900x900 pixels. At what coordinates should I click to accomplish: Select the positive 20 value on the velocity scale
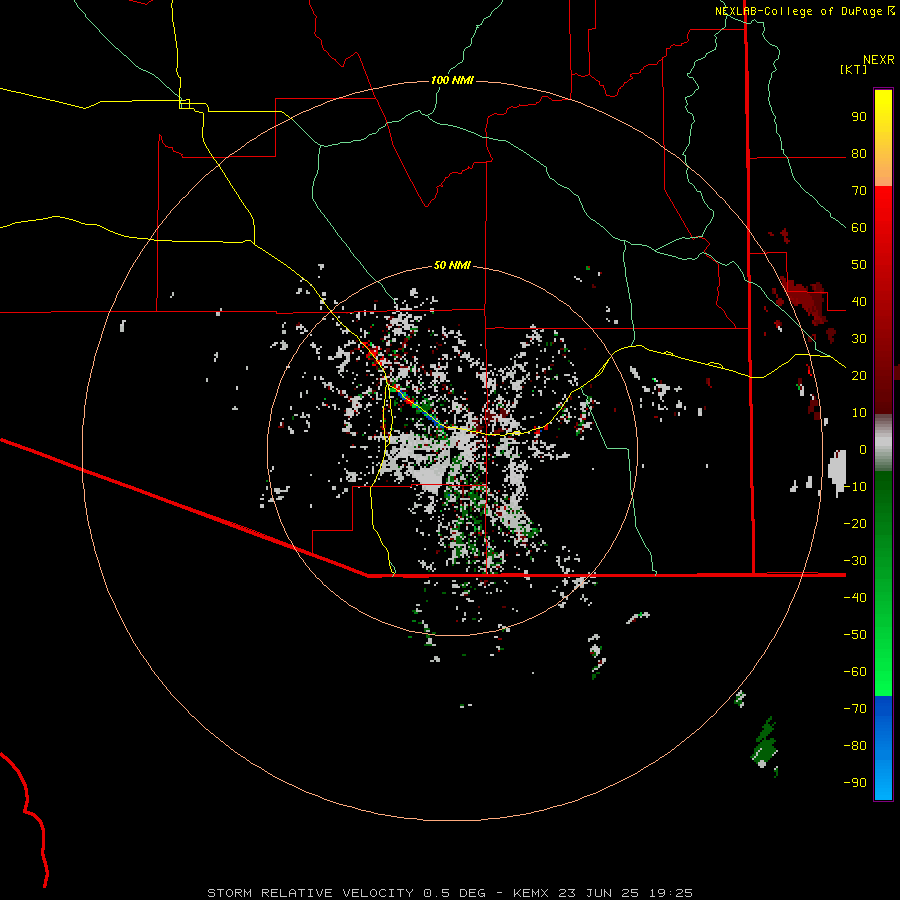859,376
